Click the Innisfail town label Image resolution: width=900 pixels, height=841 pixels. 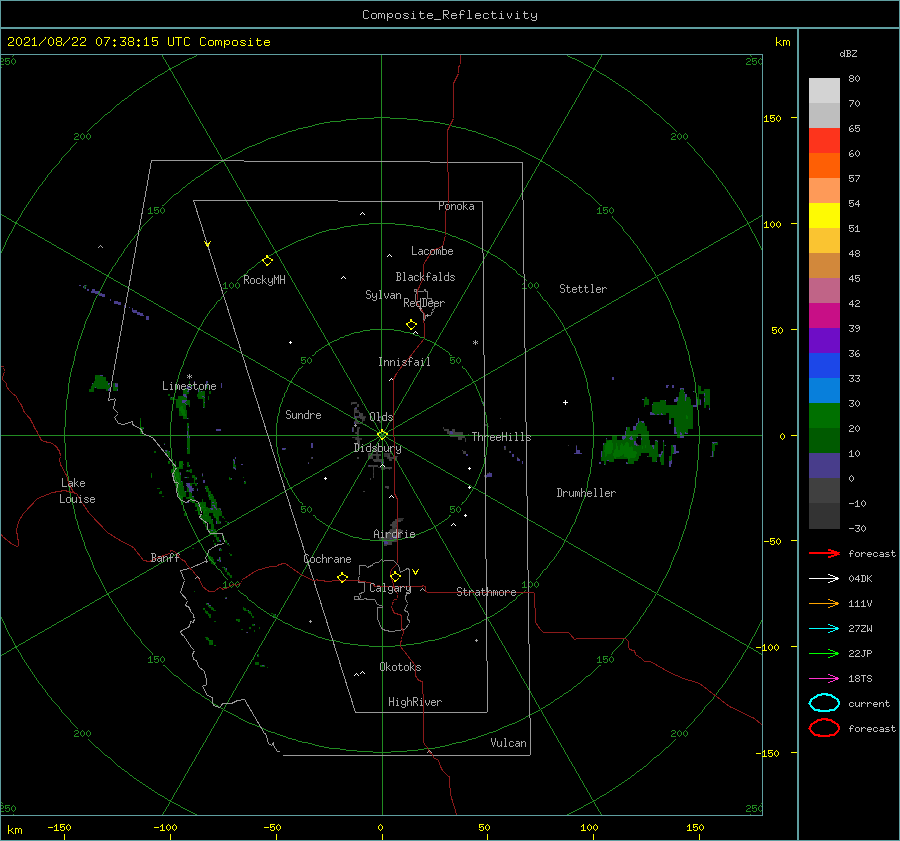[x=404, y=362]
